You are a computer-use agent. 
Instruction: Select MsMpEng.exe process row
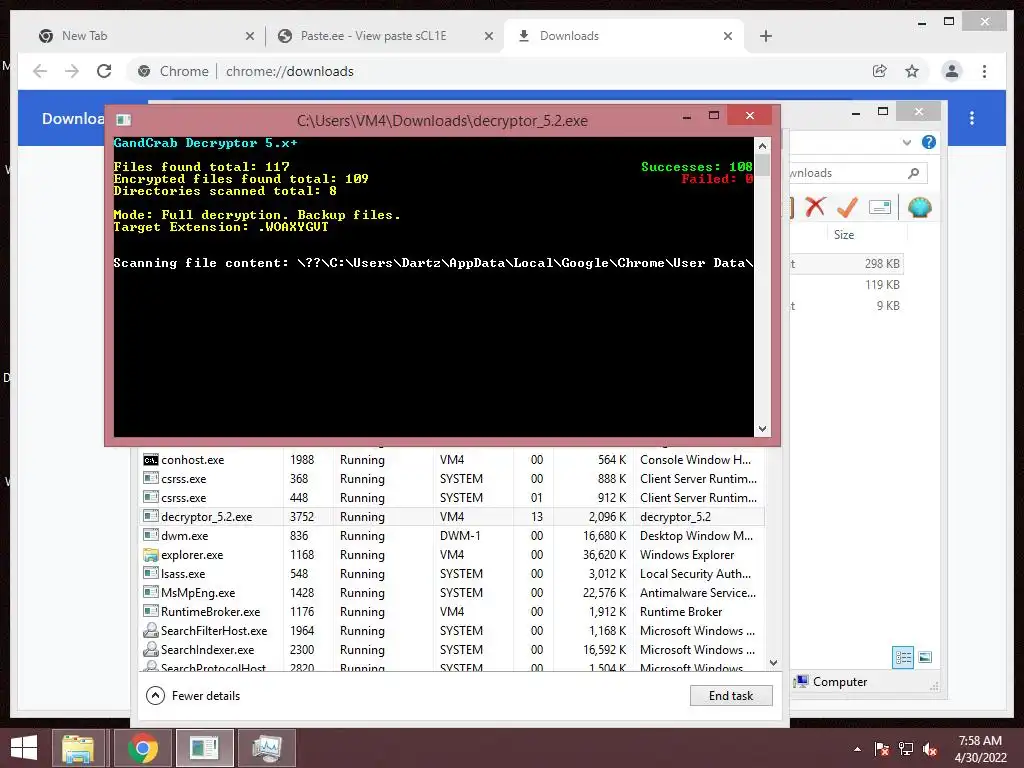(451, 592)
